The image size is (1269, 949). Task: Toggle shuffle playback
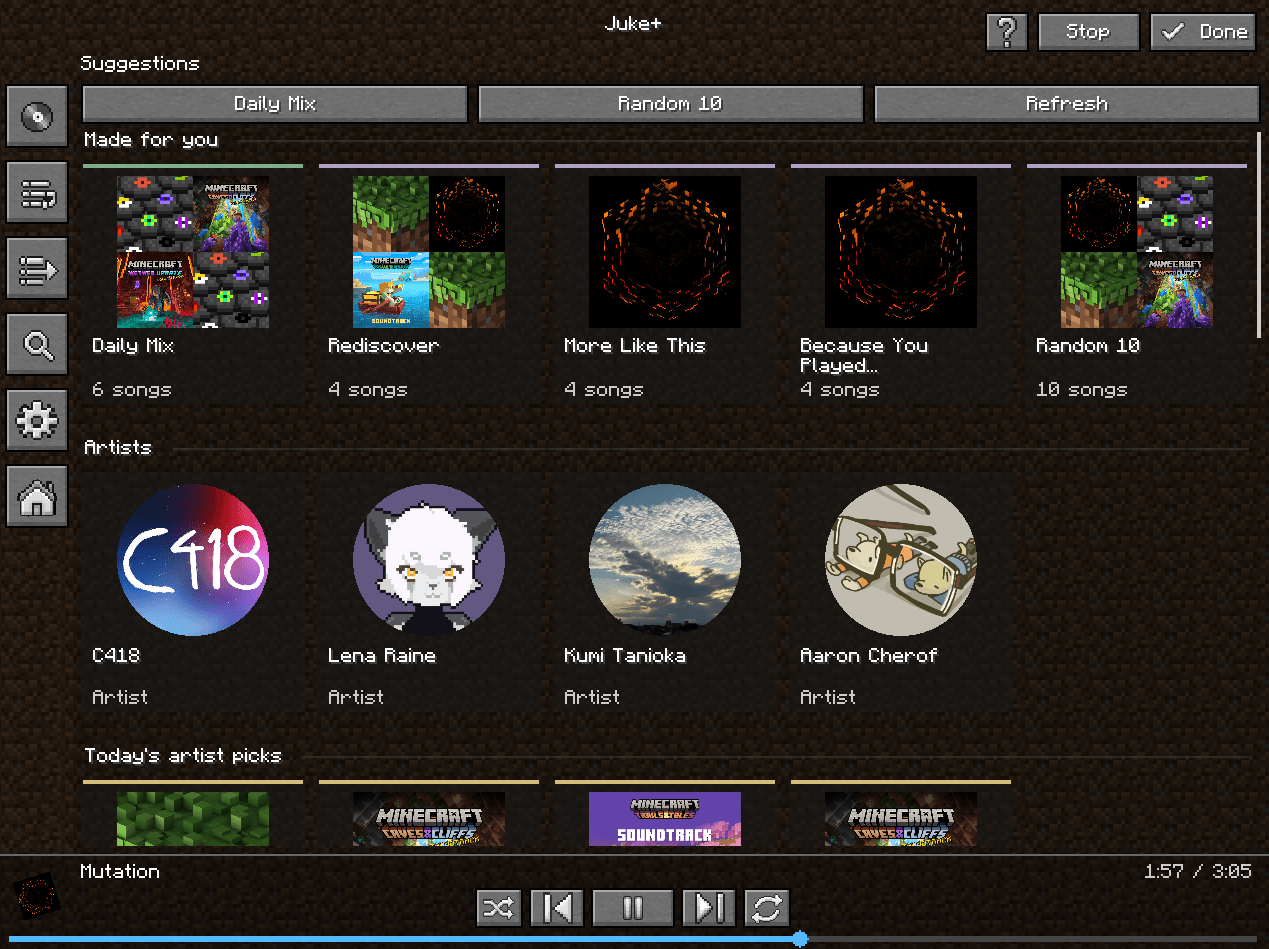(x=499, y=908)
